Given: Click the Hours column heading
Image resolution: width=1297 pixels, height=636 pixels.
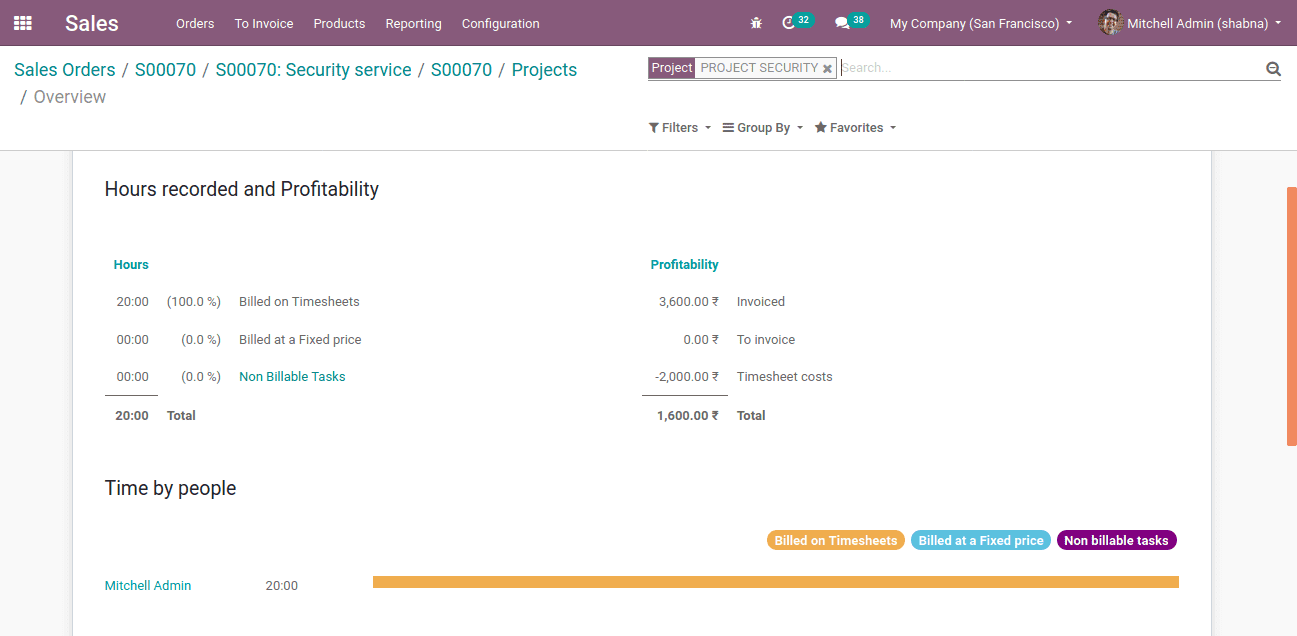Looking at the screenshot, I should coord(131,265).
